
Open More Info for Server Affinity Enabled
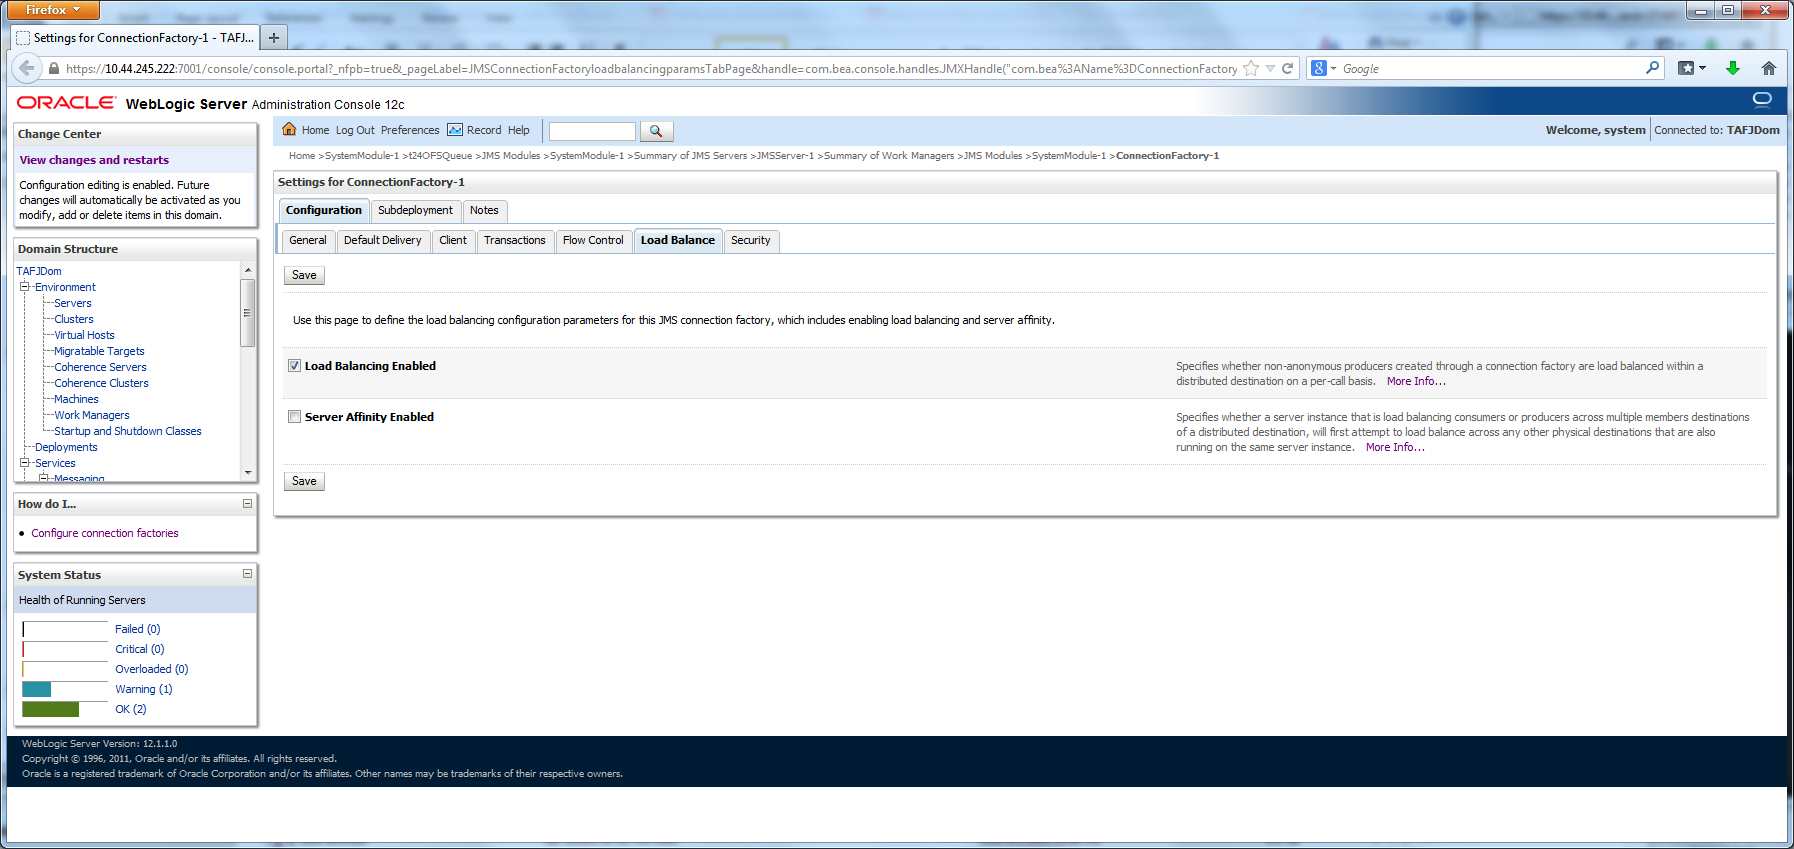(1395, 447)
